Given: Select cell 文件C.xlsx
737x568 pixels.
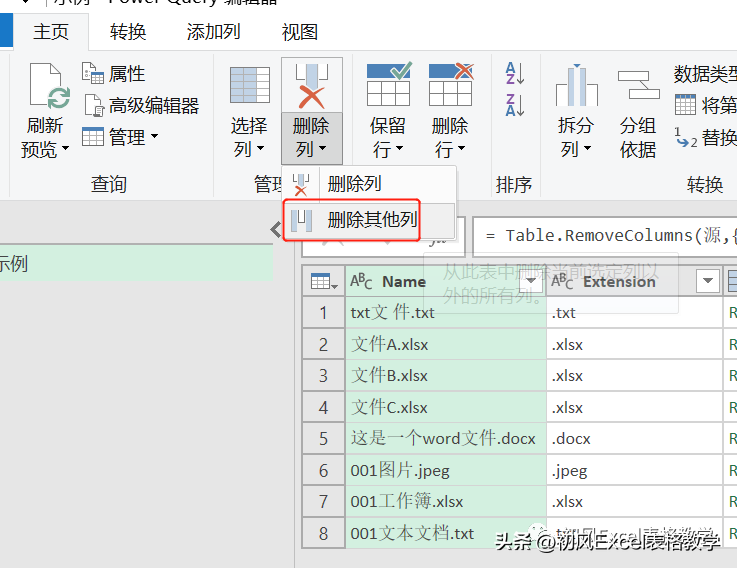Looking at the screenshot, I should pyautogui.click(x=445, y=407).
